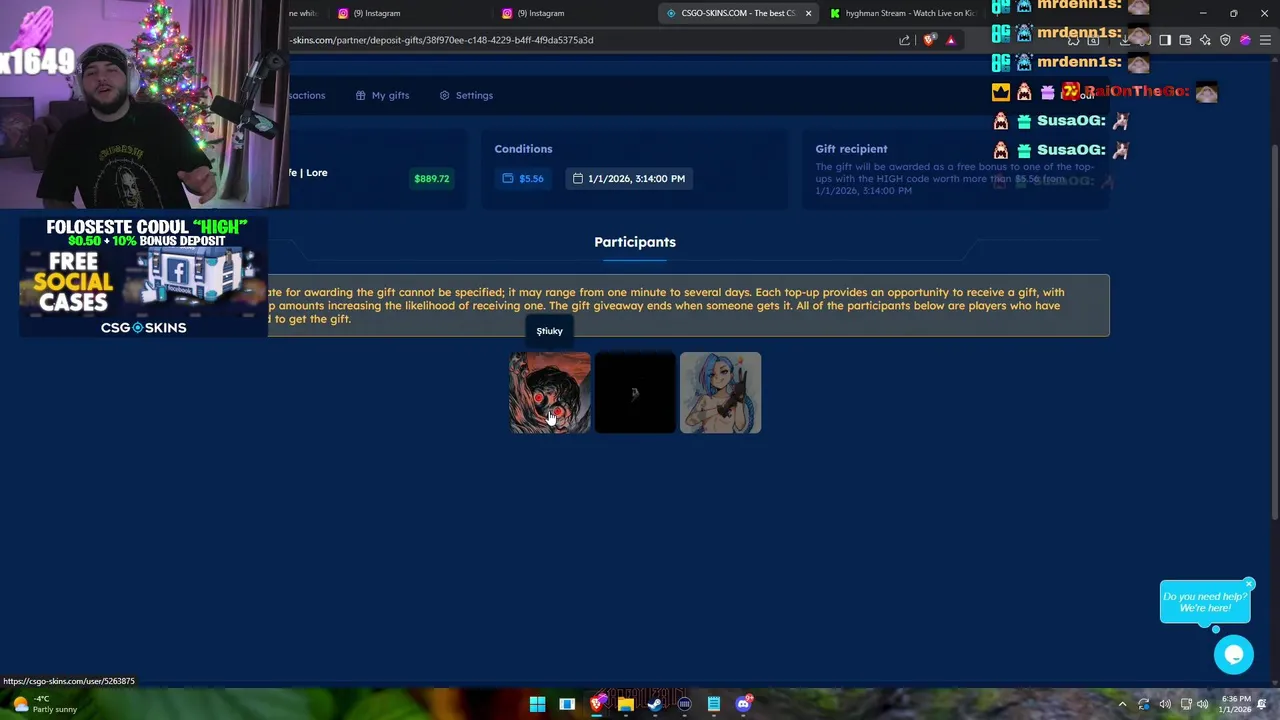Open Brave VPN shield icon
Viewport: 1280px width, 720px height.
[x=1225, y=40]
